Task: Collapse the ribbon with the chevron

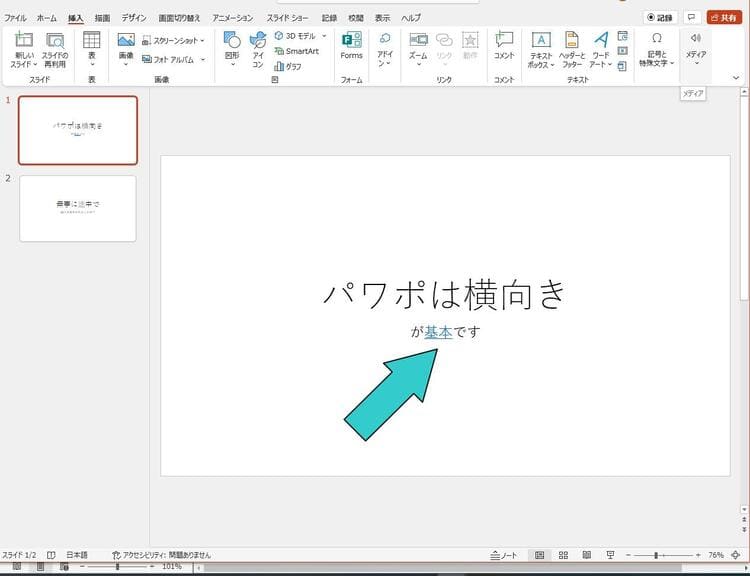Action: [x=736, y=78]
